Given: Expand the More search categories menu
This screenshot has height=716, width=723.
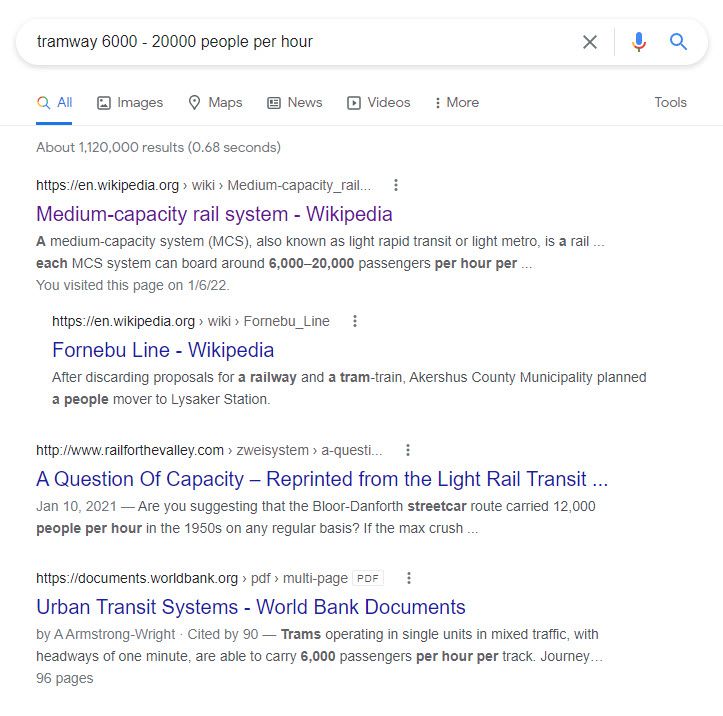Looking at the screenshot, I should [x=456, y=102].
